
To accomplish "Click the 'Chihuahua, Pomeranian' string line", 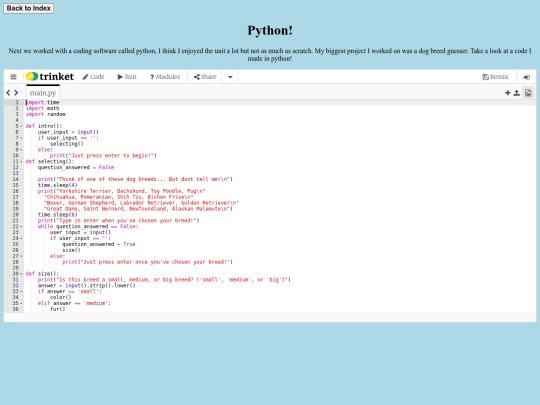I will coord(118,197).
